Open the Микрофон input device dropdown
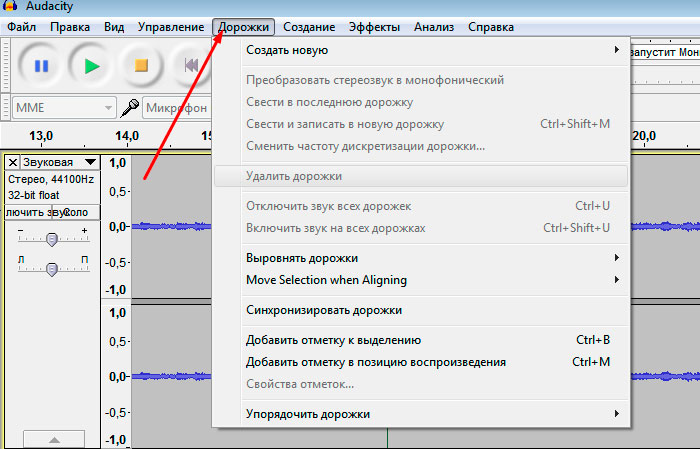Image resolution: width=700 pixels, height=449 pixels. click(177, 108)
